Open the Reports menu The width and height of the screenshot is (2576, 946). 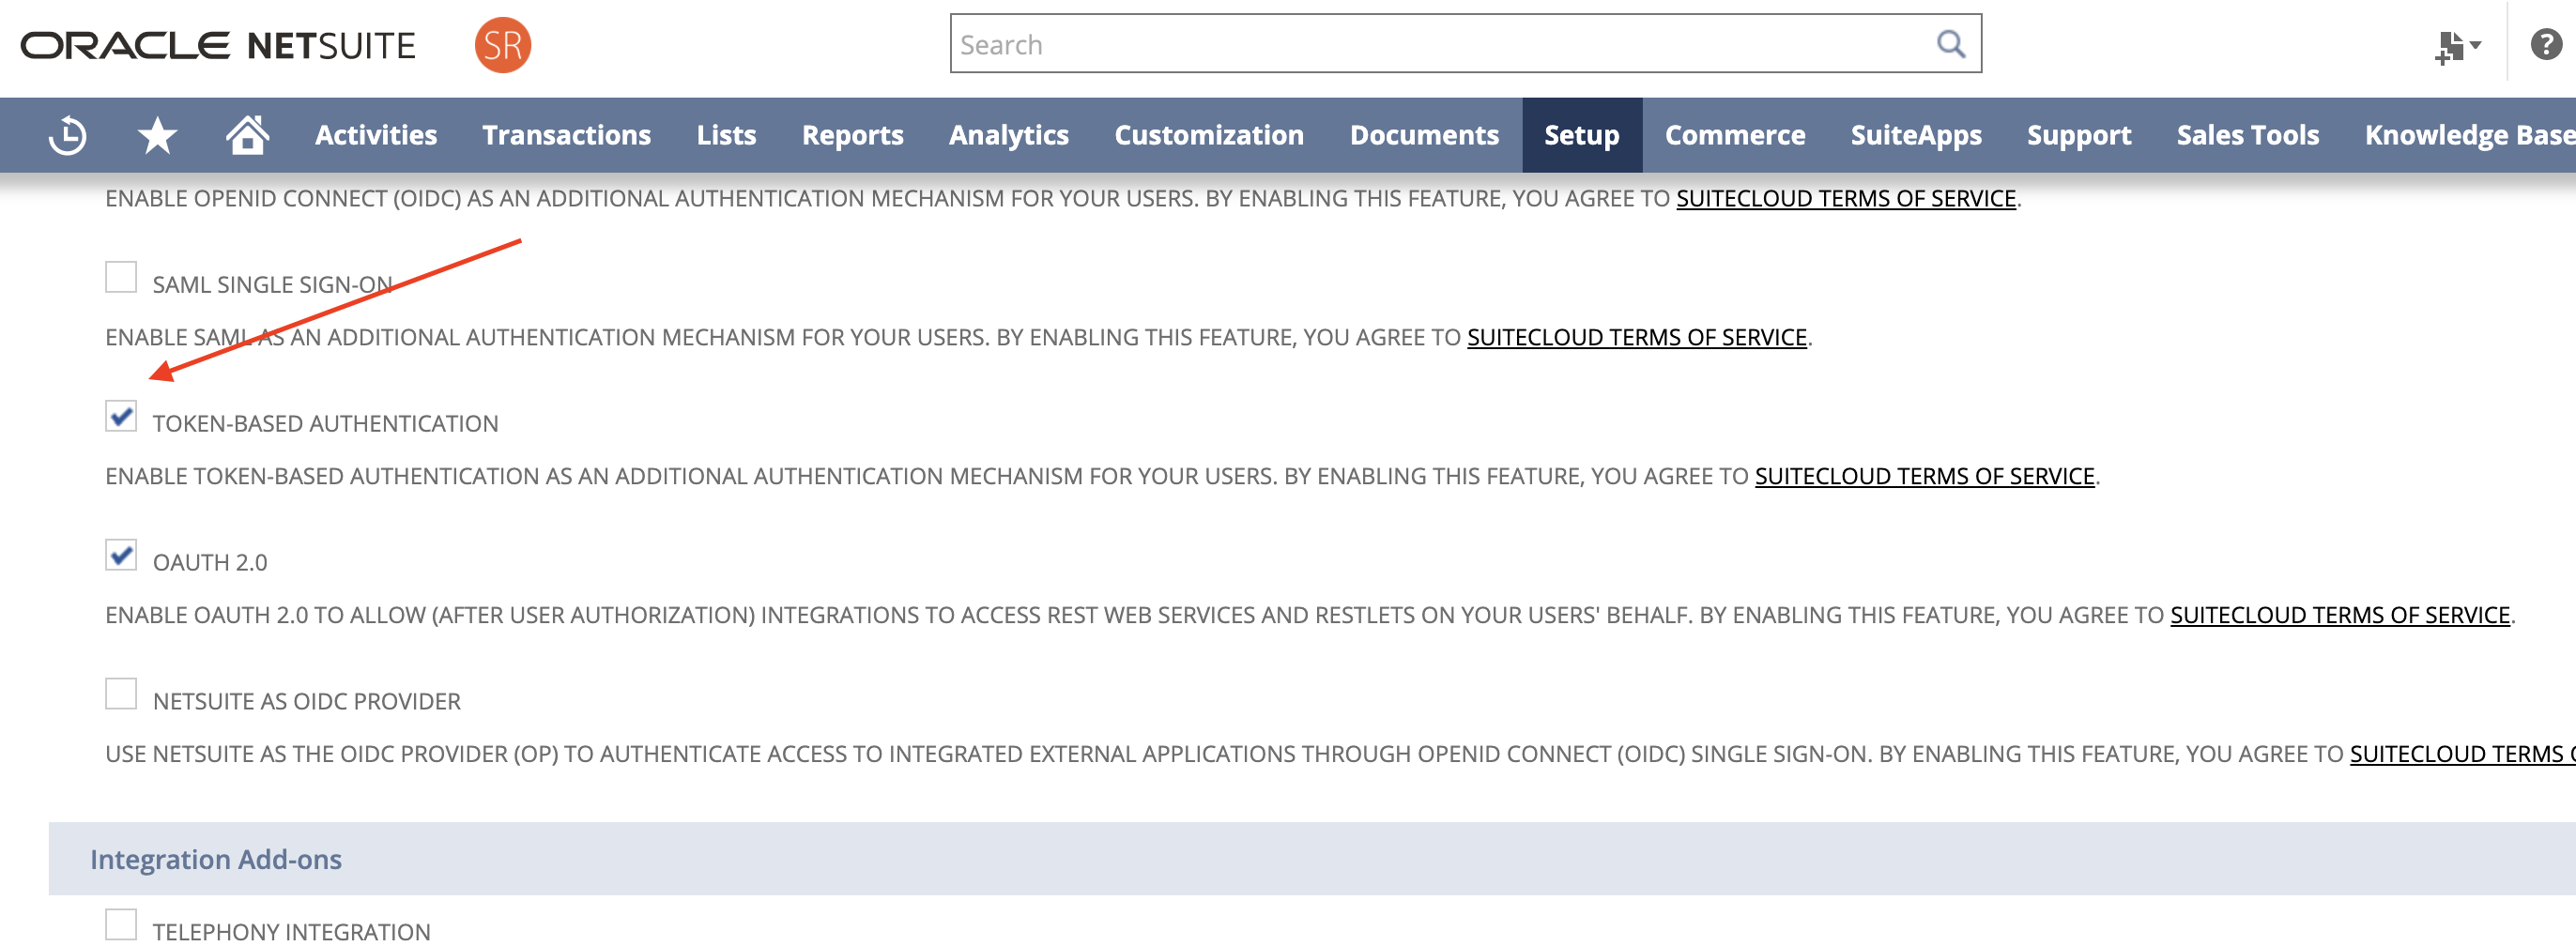pos(853,135)
